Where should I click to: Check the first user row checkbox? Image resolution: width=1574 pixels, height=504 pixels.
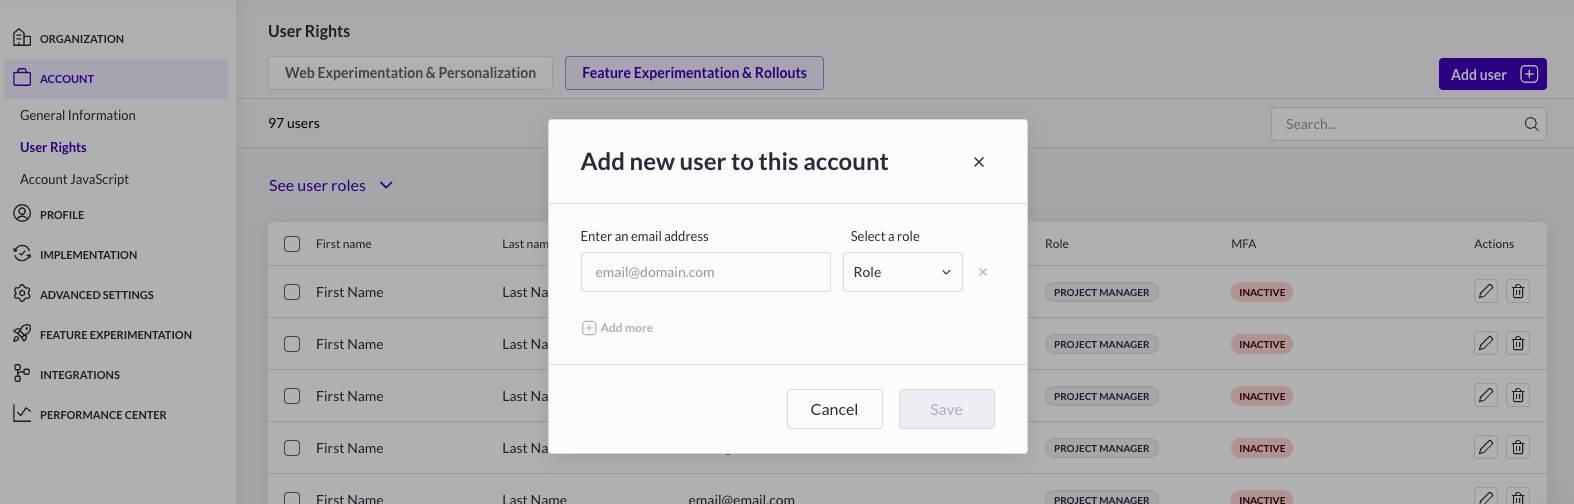pyautogui.click(x=292, y=292)
